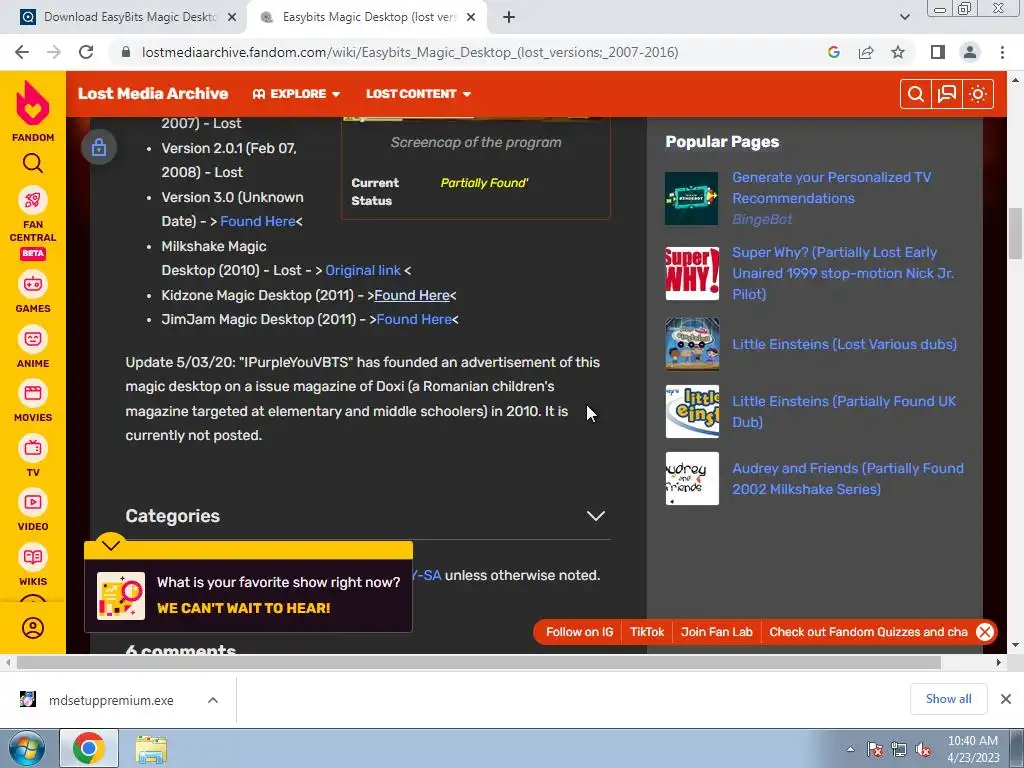Open the wiki Discuss speech-bubble icon
Viewport: 1024px width, 768px height.
pyautogui.click(x=947, y=94)
